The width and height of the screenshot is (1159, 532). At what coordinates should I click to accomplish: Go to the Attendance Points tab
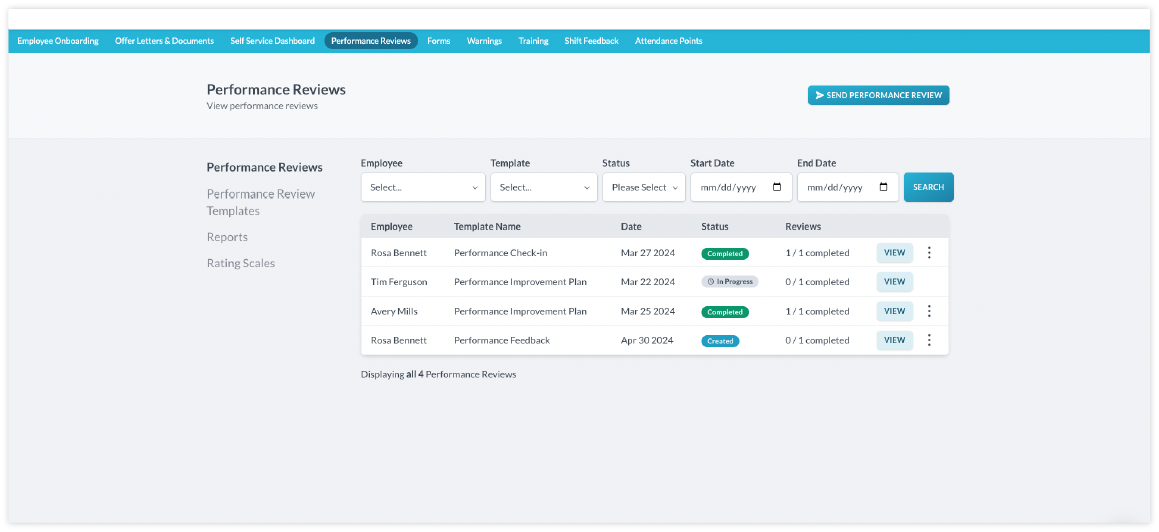(668, 41)
